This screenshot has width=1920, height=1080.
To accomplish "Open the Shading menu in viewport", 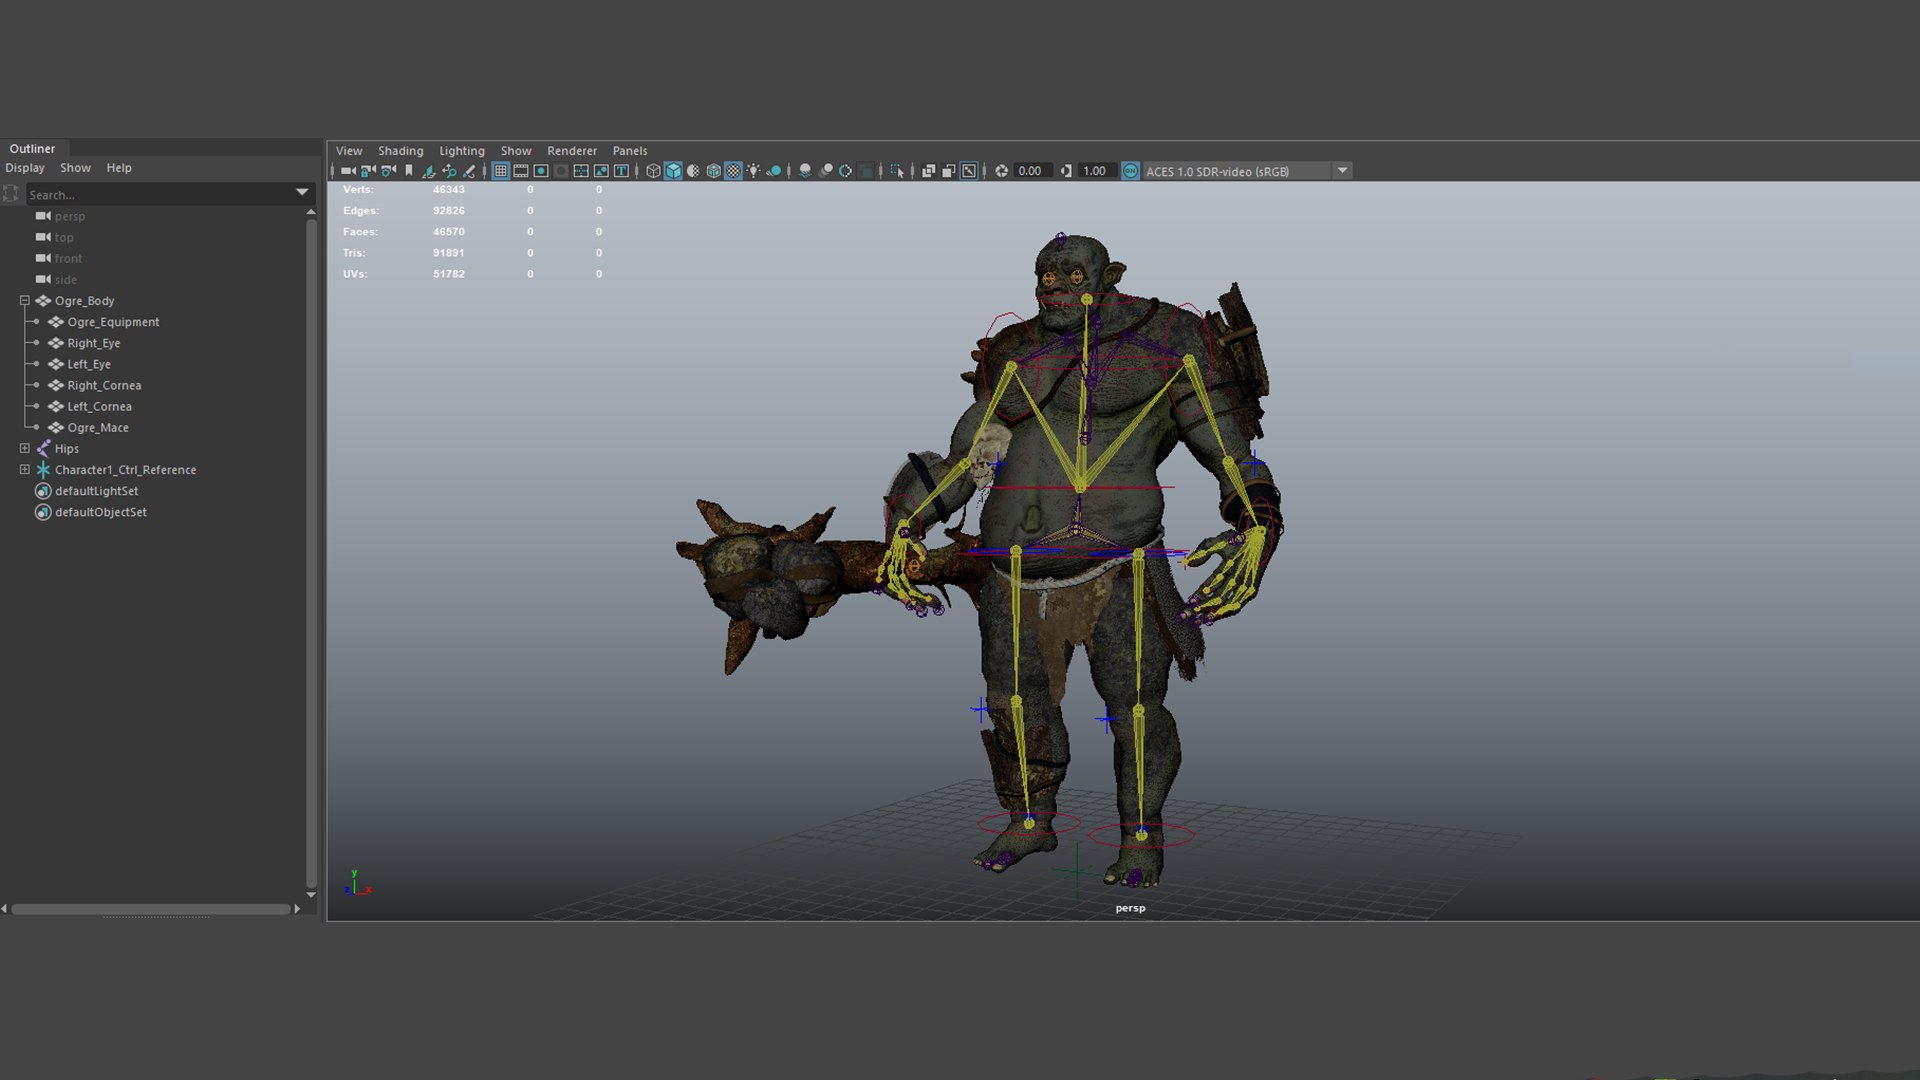I will [x=400, y=151].
